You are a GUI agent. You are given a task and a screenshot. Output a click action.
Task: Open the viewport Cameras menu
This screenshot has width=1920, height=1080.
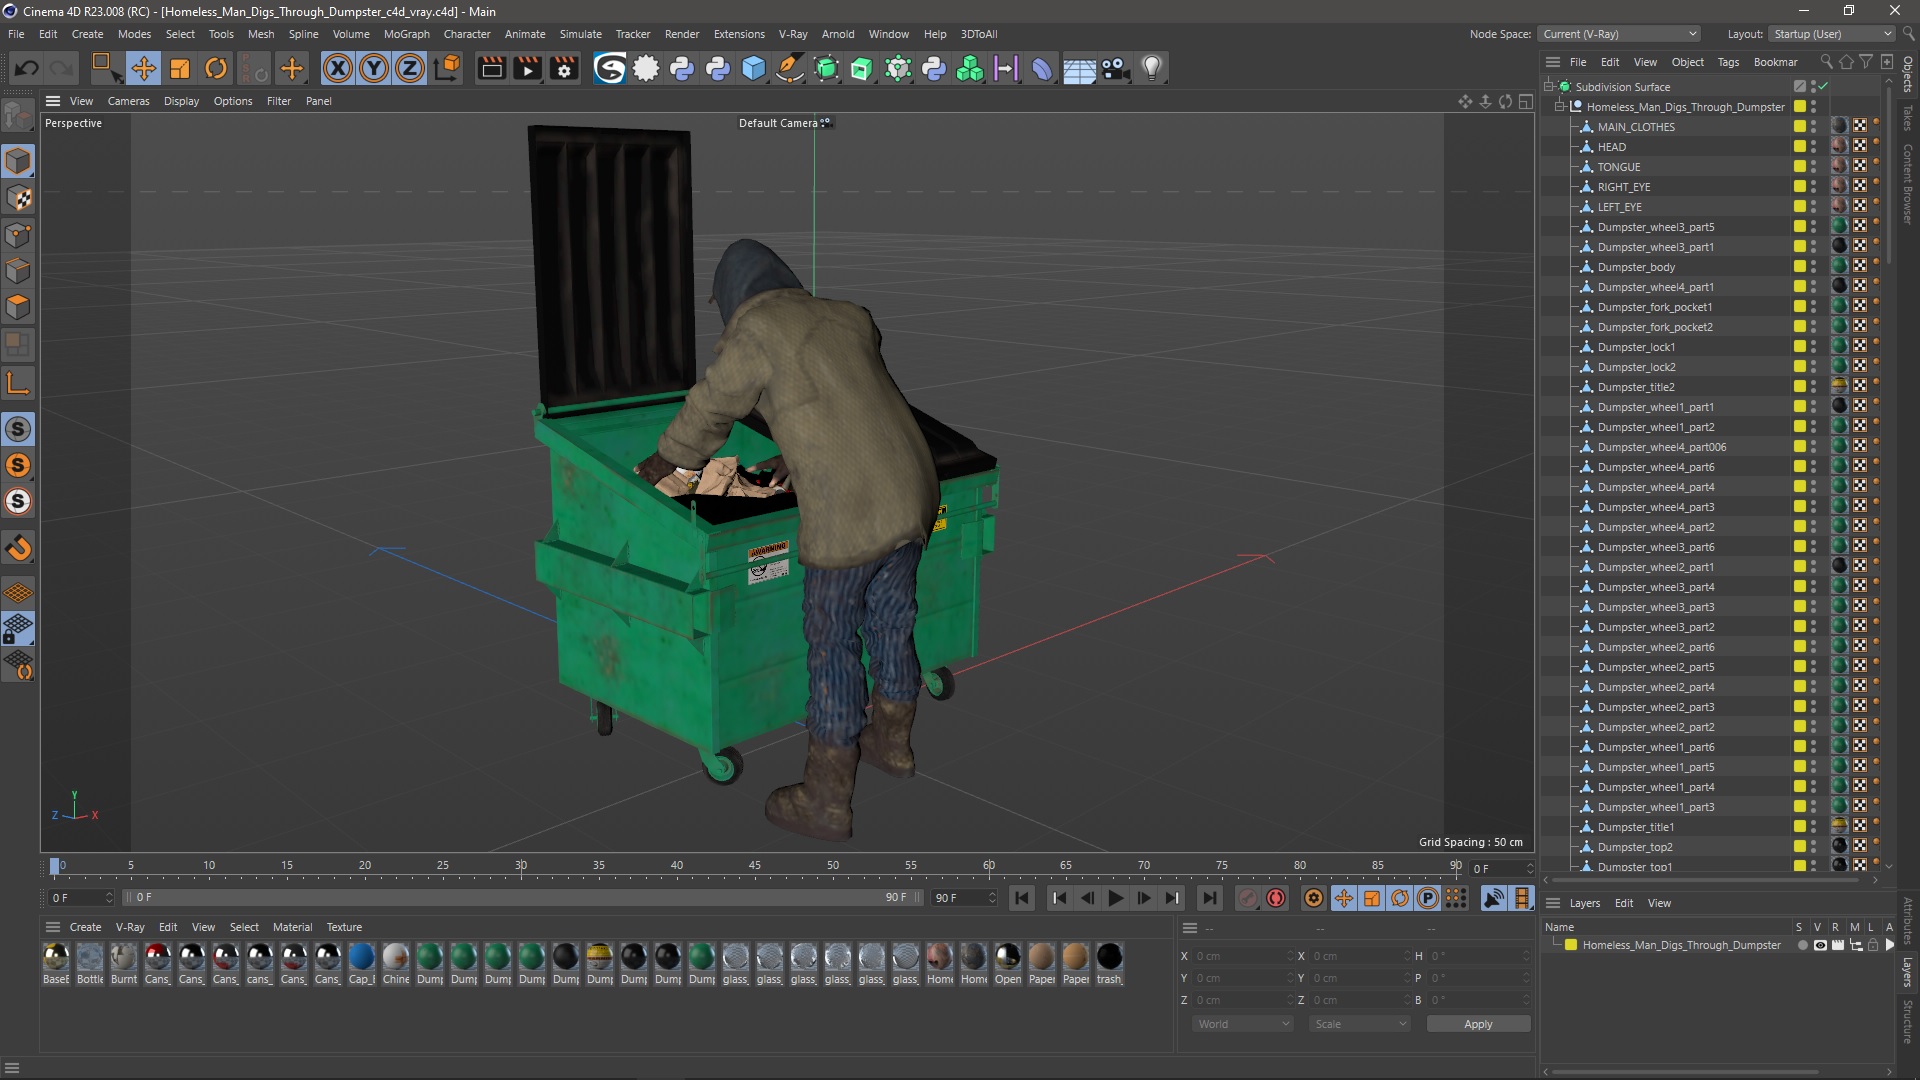click(x=128, y=101)
